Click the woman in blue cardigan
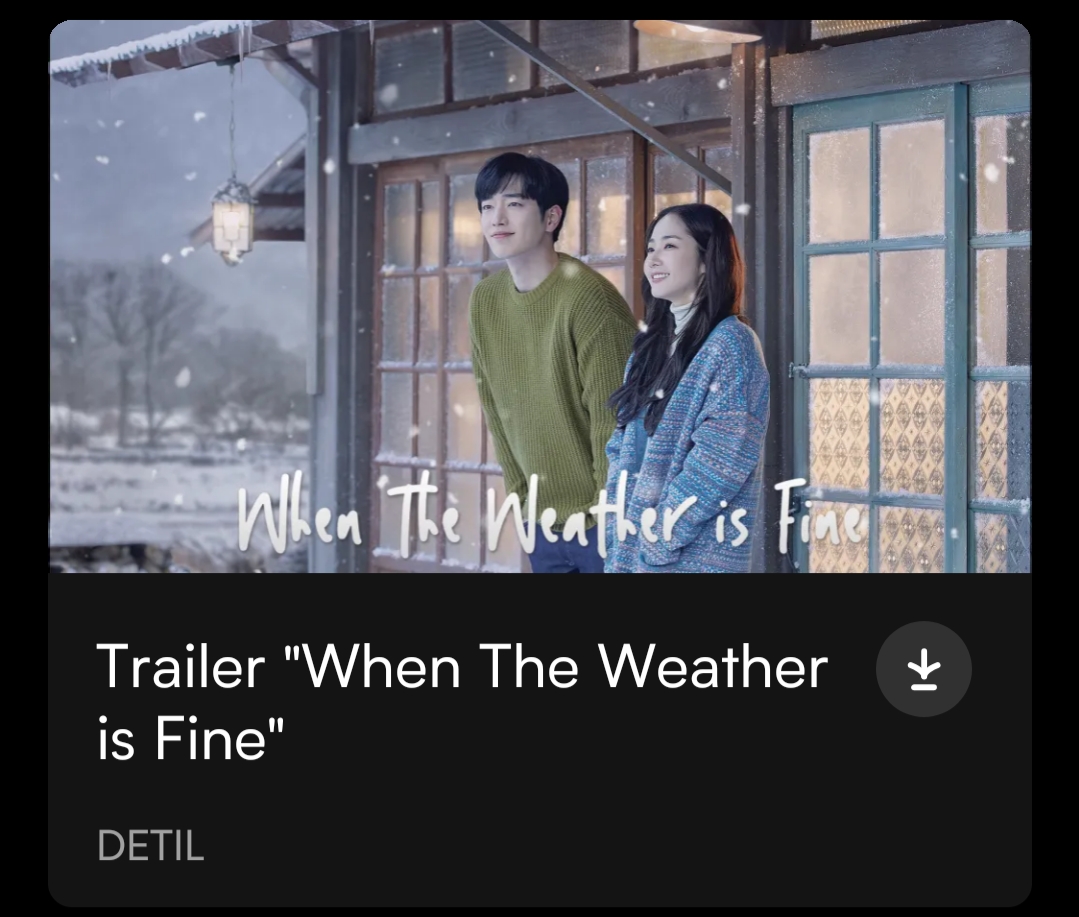This screenshot has height=917, width=1079. pyautogui.click(x=688, y=392)
